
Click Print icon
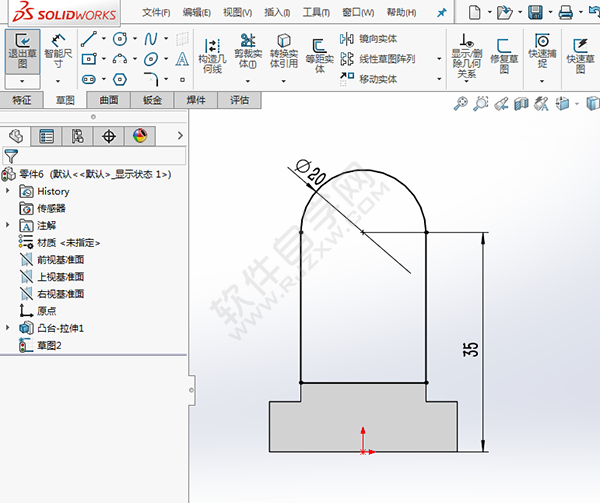click(566, 12)
